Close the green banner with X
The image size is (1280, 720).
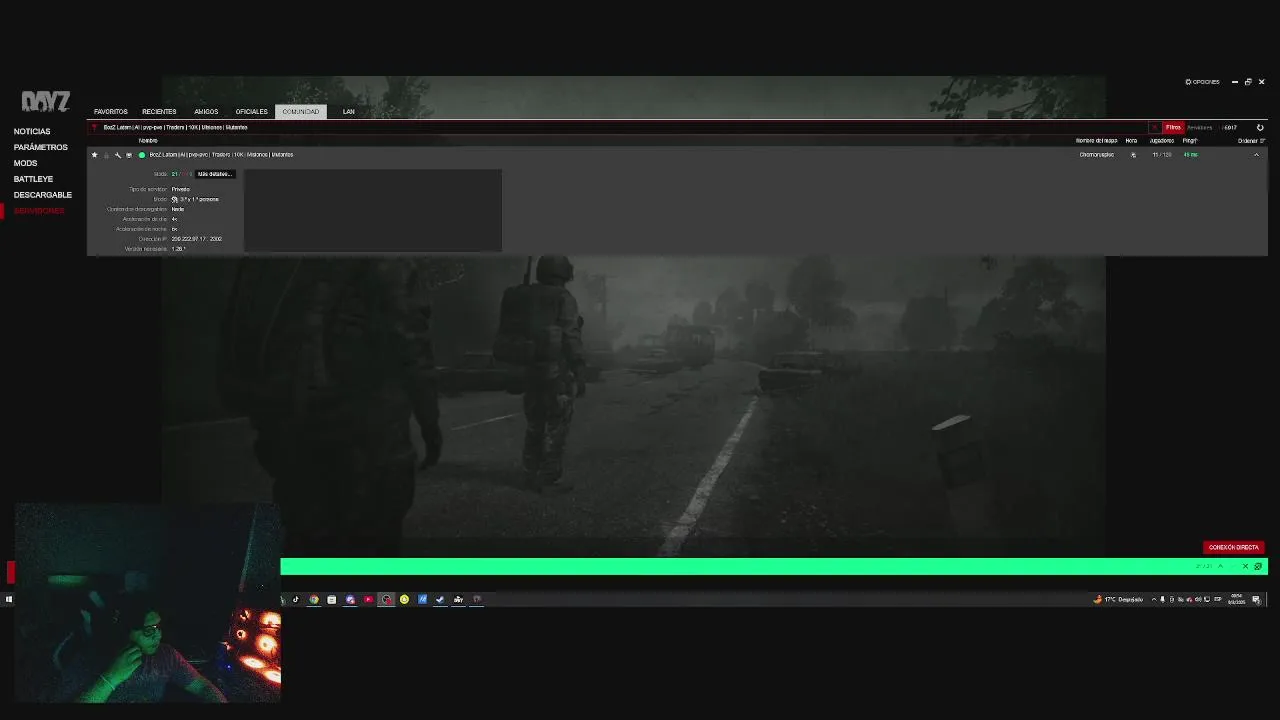pos(1245,567)
